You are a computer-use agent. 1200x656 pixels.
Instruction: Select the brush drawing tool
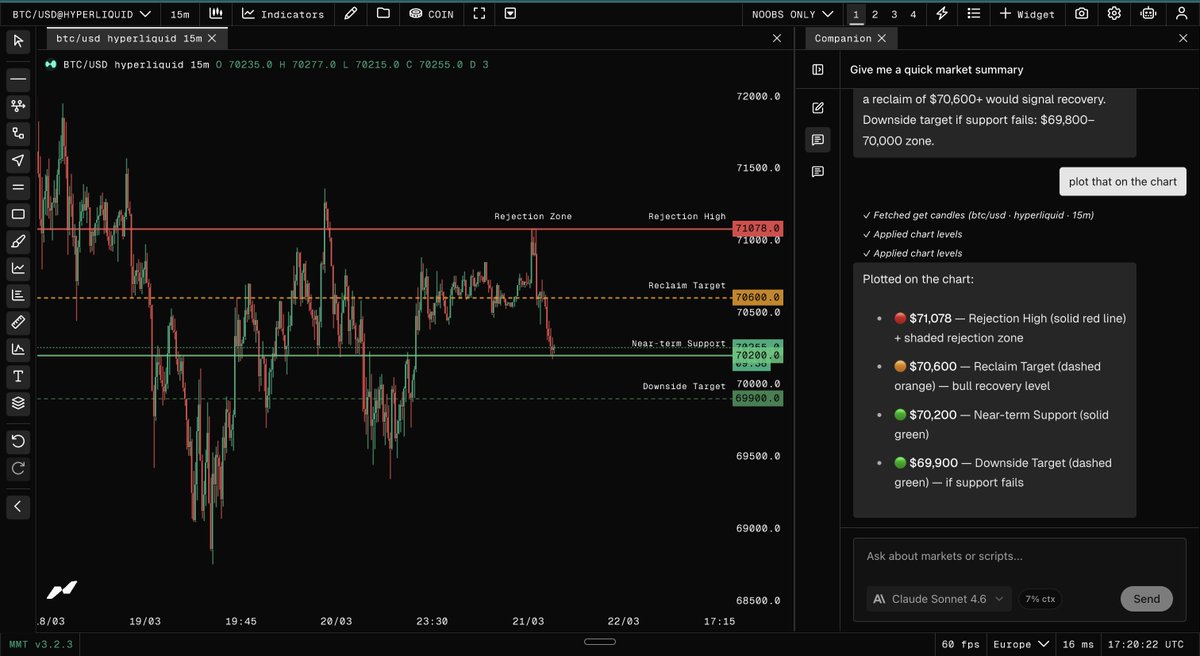18,241
